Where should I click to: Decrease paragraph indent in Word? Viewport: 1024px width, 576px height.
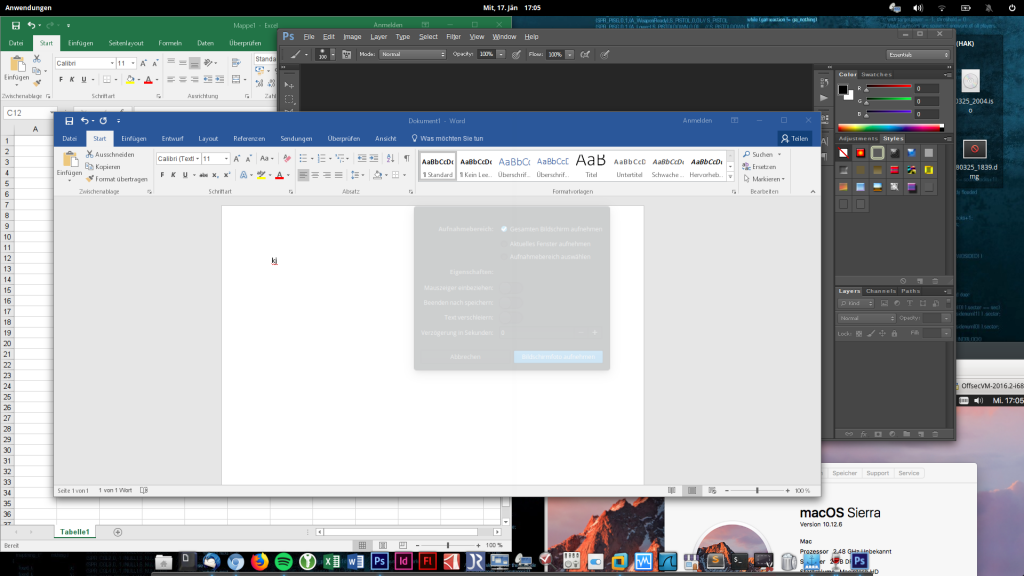(x=362, y=159)
